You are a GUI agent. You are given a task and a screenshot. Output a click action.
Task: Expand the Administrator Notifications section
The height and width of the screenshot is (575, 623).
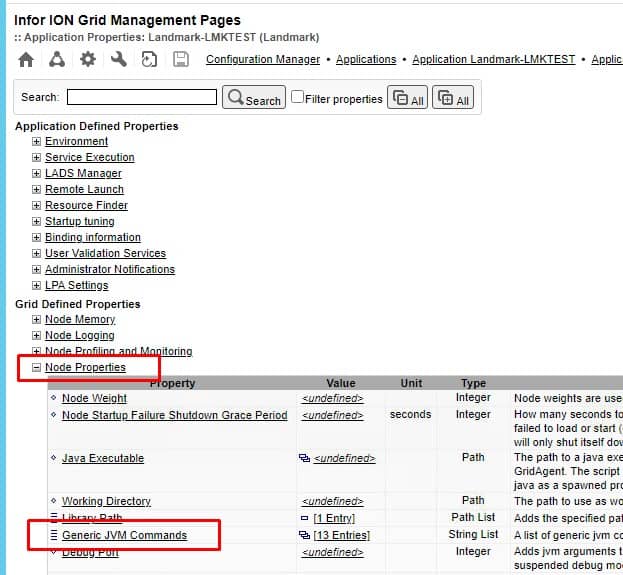pyautogui.click(x=36, y=269)
